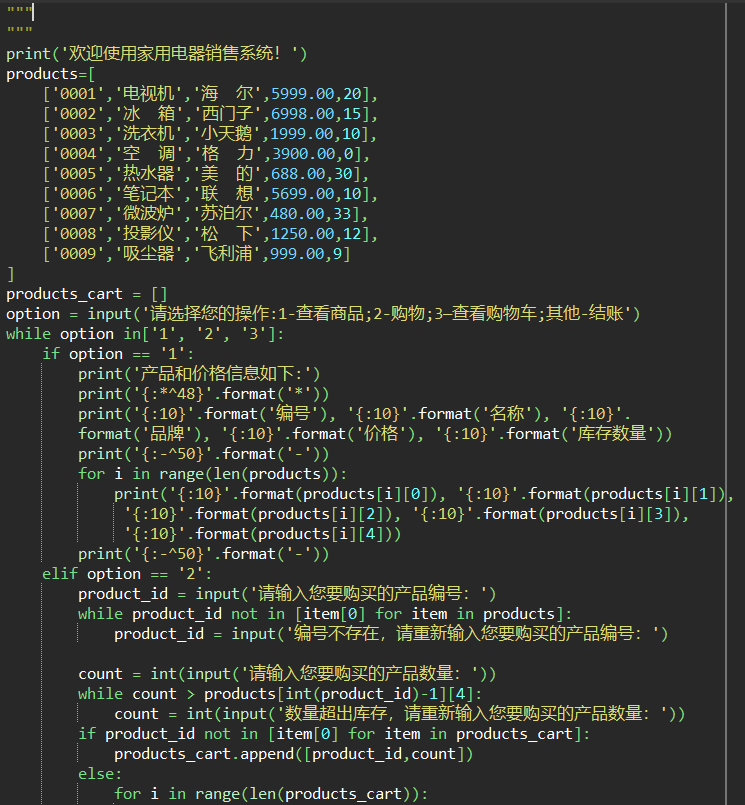Image resolution: width=745 pixels, height=805 pixels.
Task: Select the '0004' 空调 格力 row
Action: coord(206,154)
